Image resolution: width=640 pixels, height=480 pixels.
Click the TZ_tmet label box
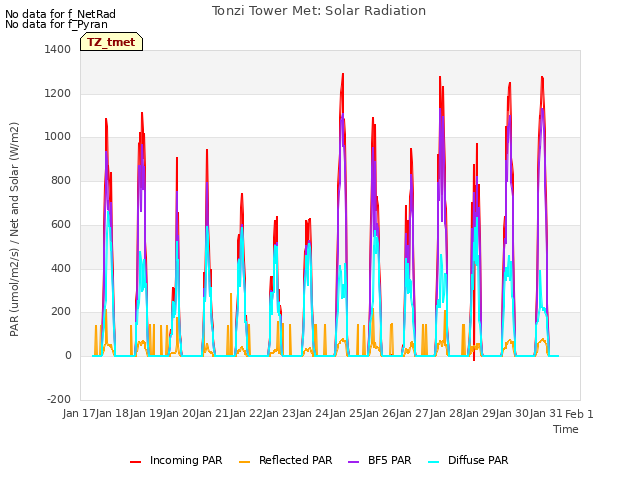[x=111, y=42]
